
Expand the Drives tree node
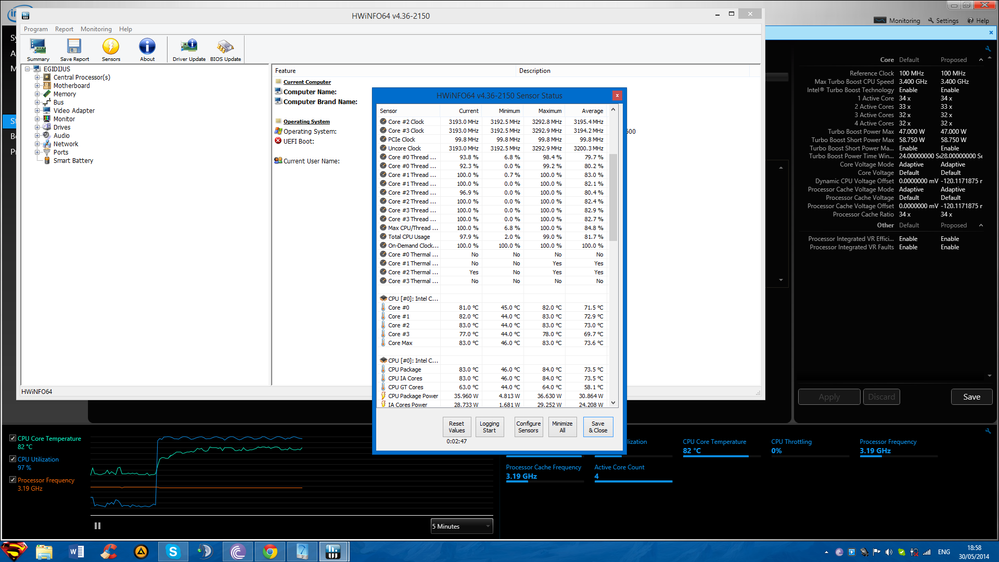(37, 127)
